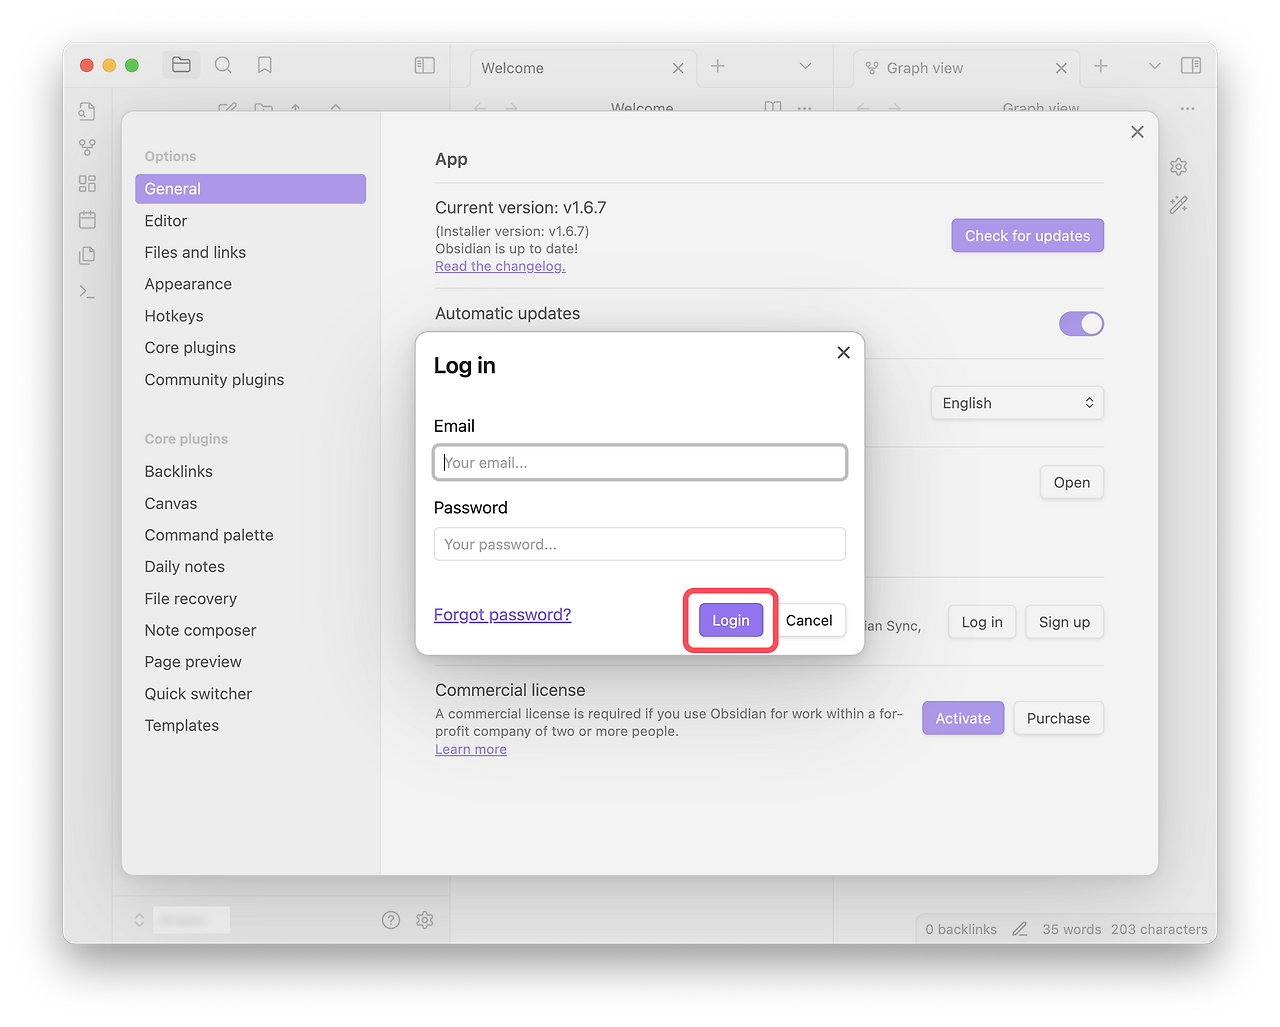Close the settings window
1280x1027 pixels.
click(1137, 132)
